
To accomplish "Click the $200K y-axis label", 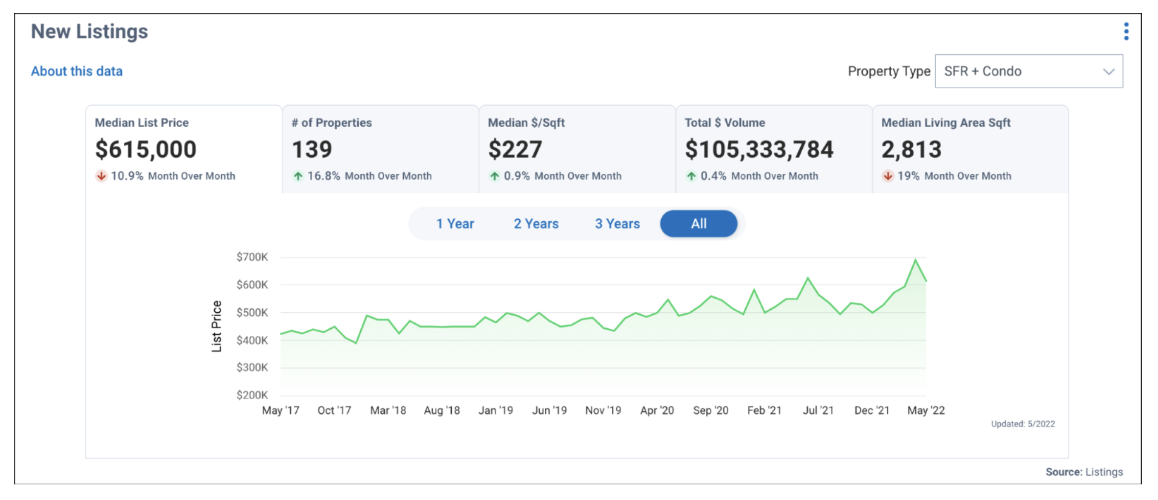I will (253, 395).
